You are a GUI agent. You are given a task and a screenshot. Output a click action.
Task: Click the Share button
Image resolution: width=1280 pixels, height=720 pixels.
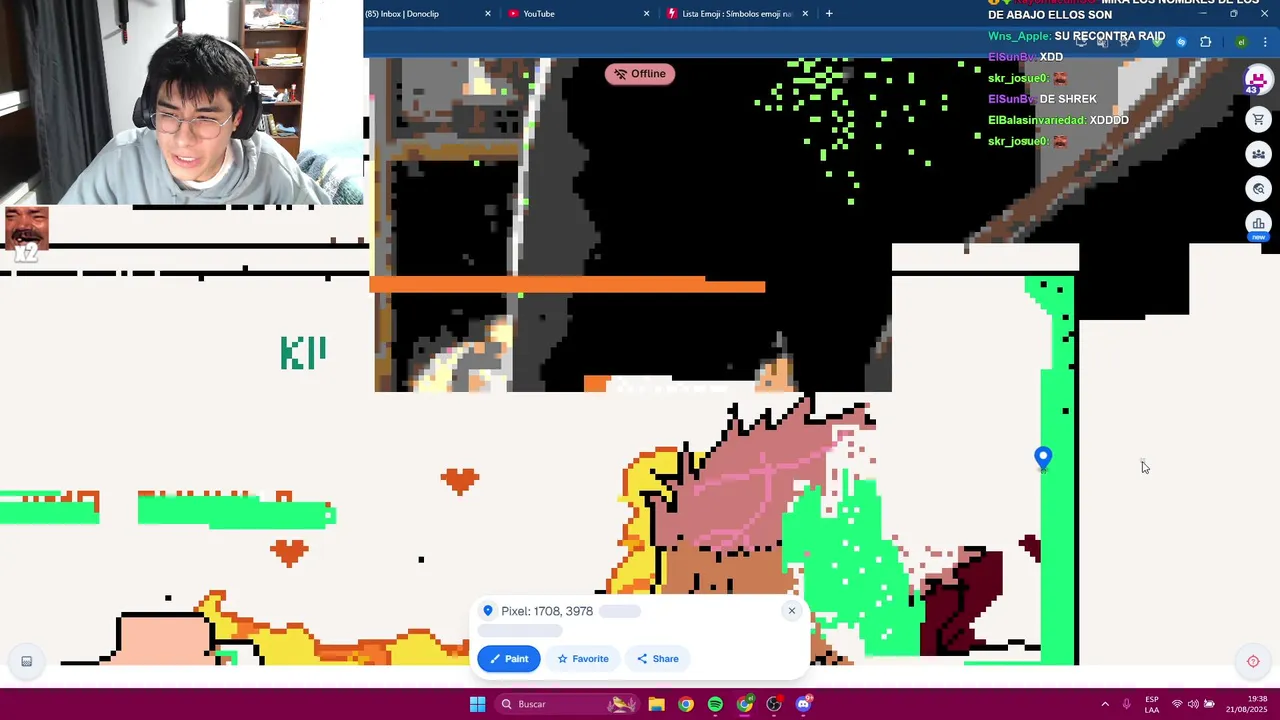[657, 659]
